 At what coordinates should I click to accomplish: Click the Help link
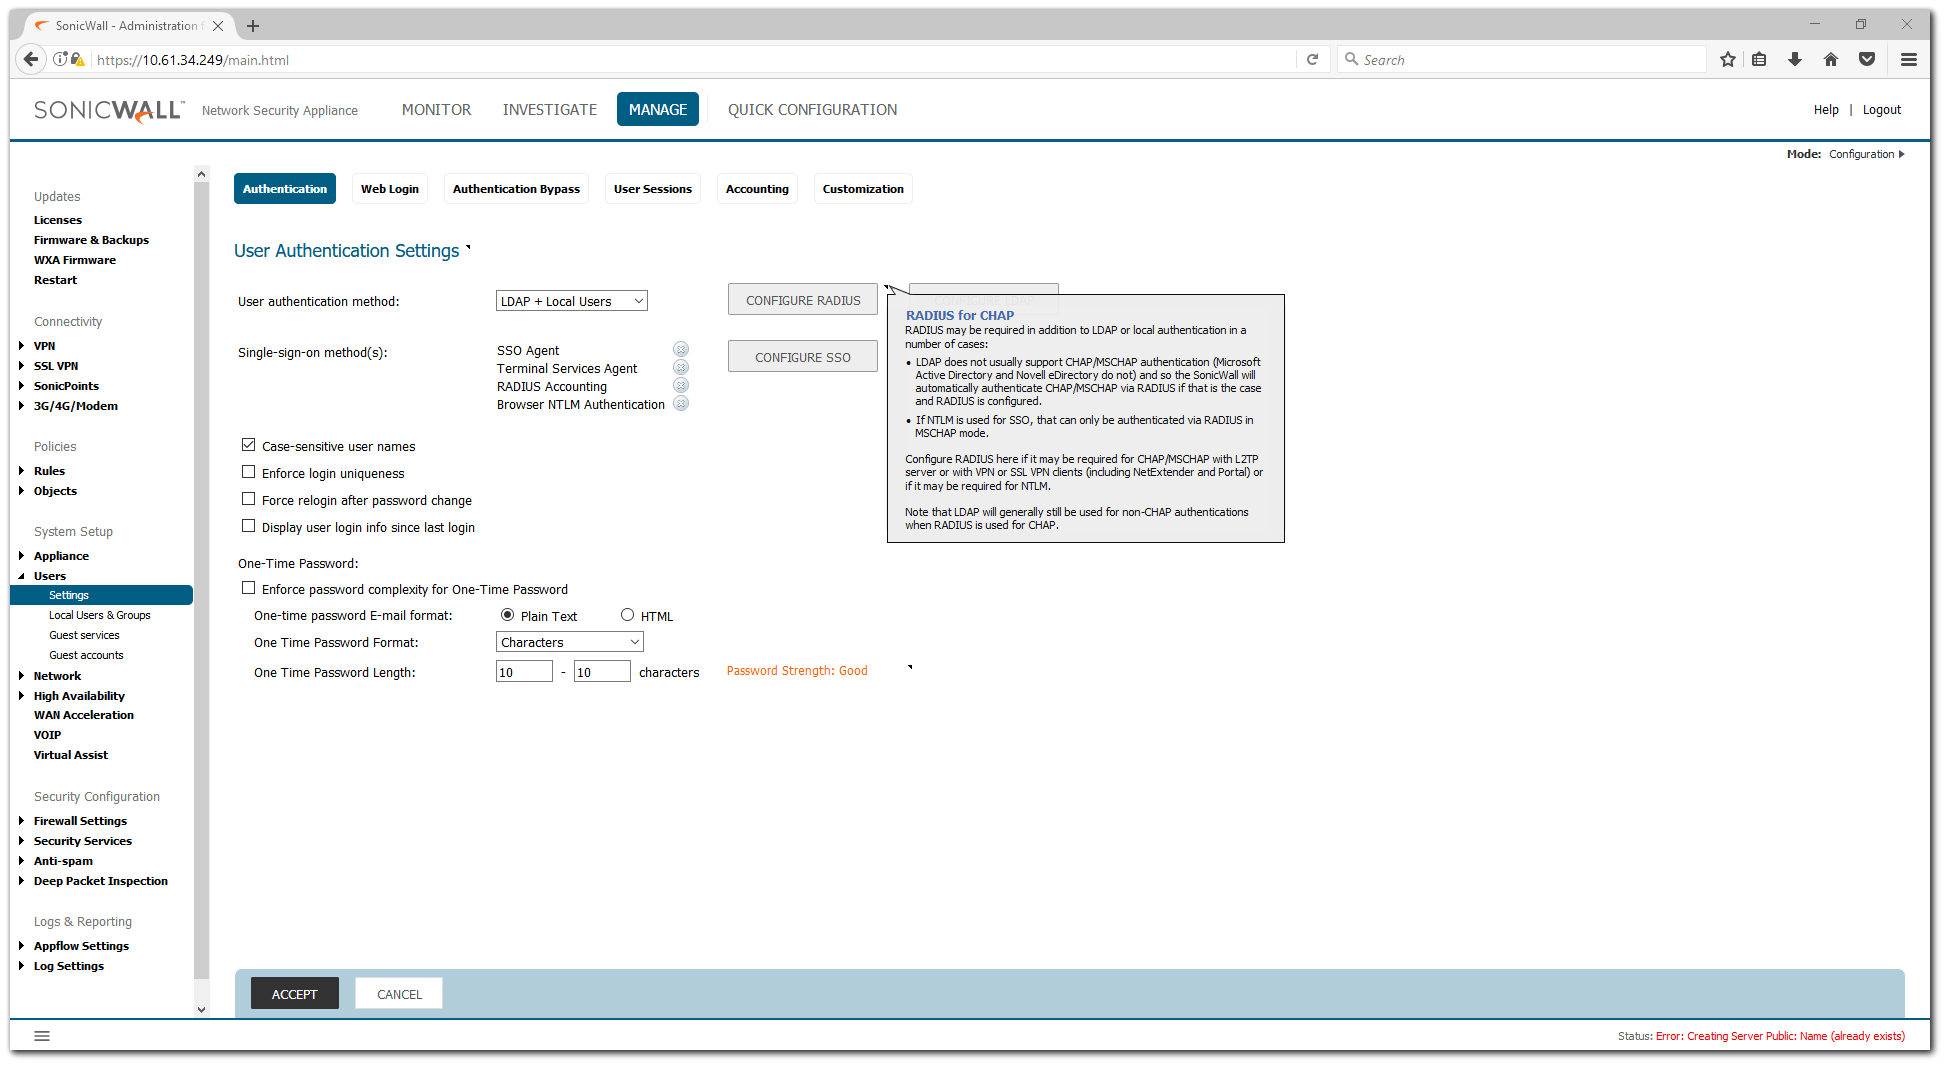point(1826,110)
